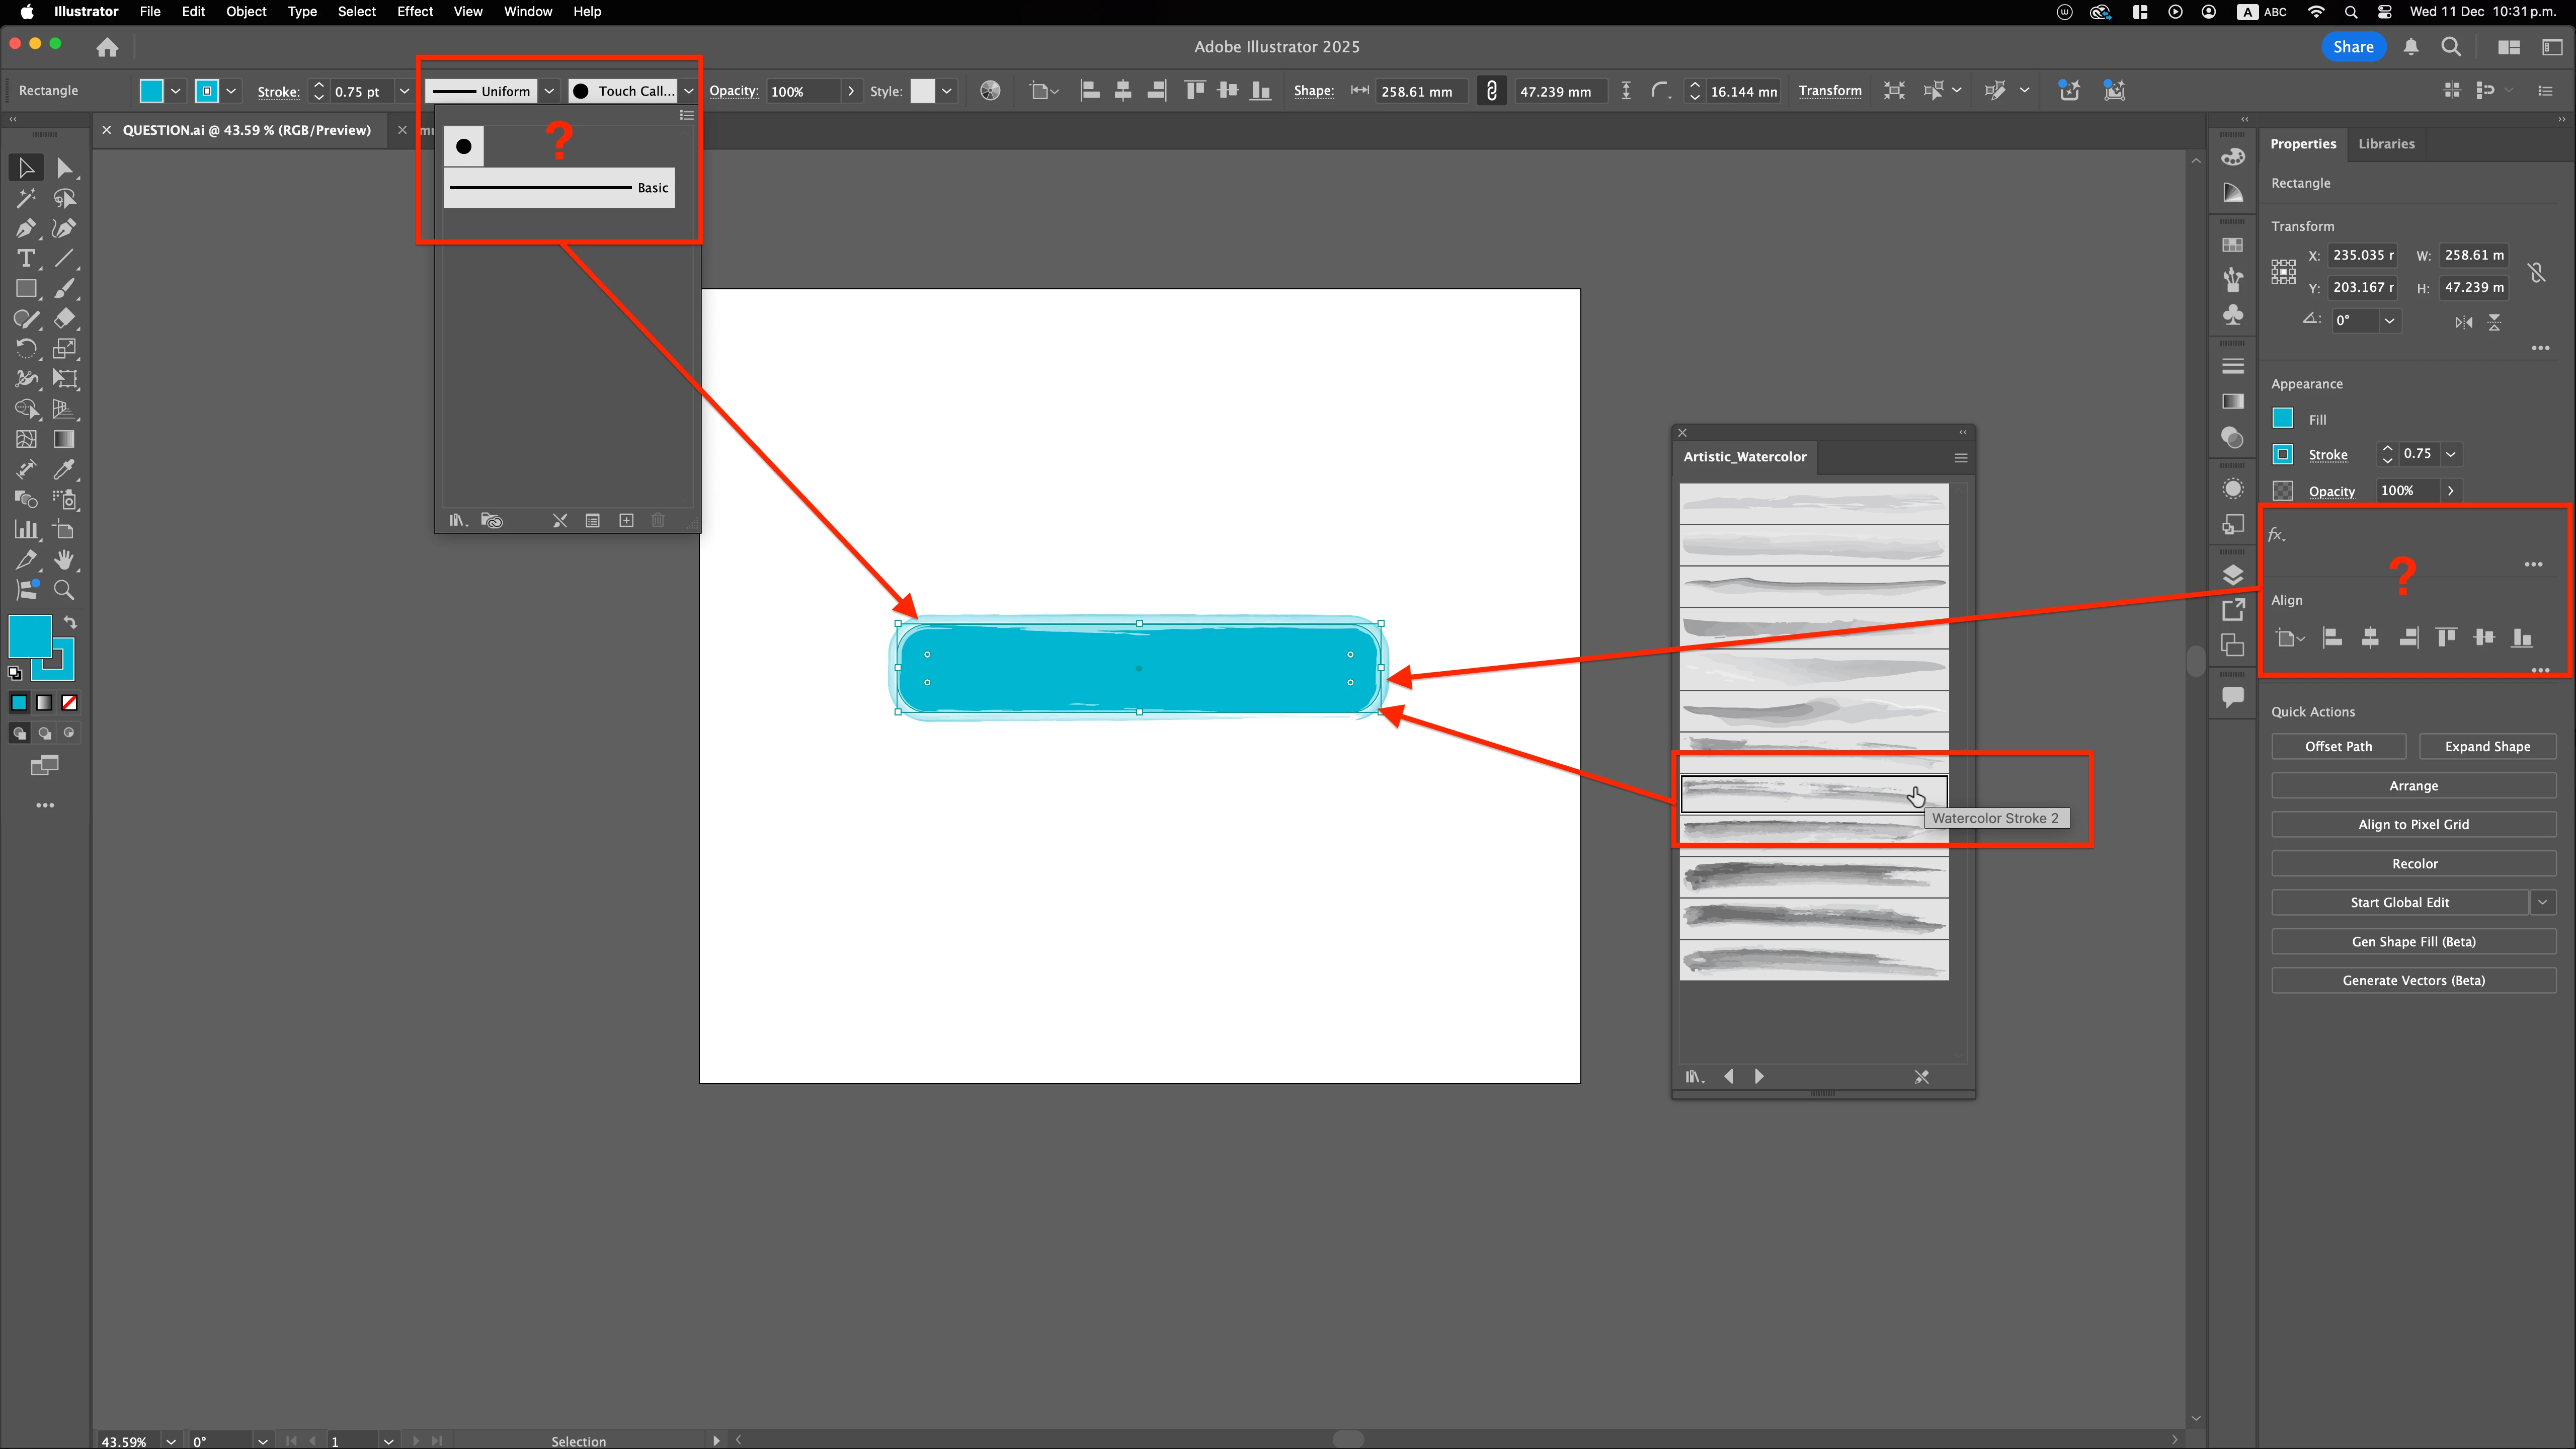Expand the rotation angle dropdown in Transform
2576x1449 pixels.
[2389, 321]
